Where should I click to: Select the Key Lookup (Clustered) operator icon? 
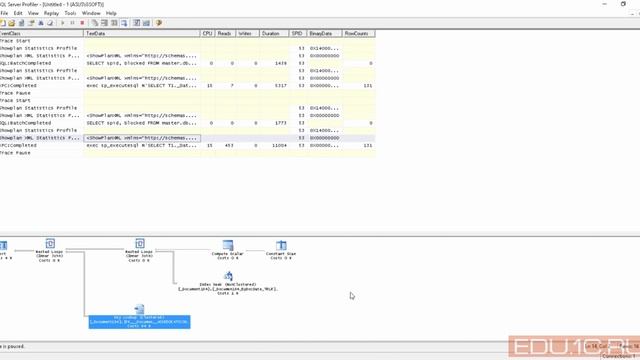[139, 309]
